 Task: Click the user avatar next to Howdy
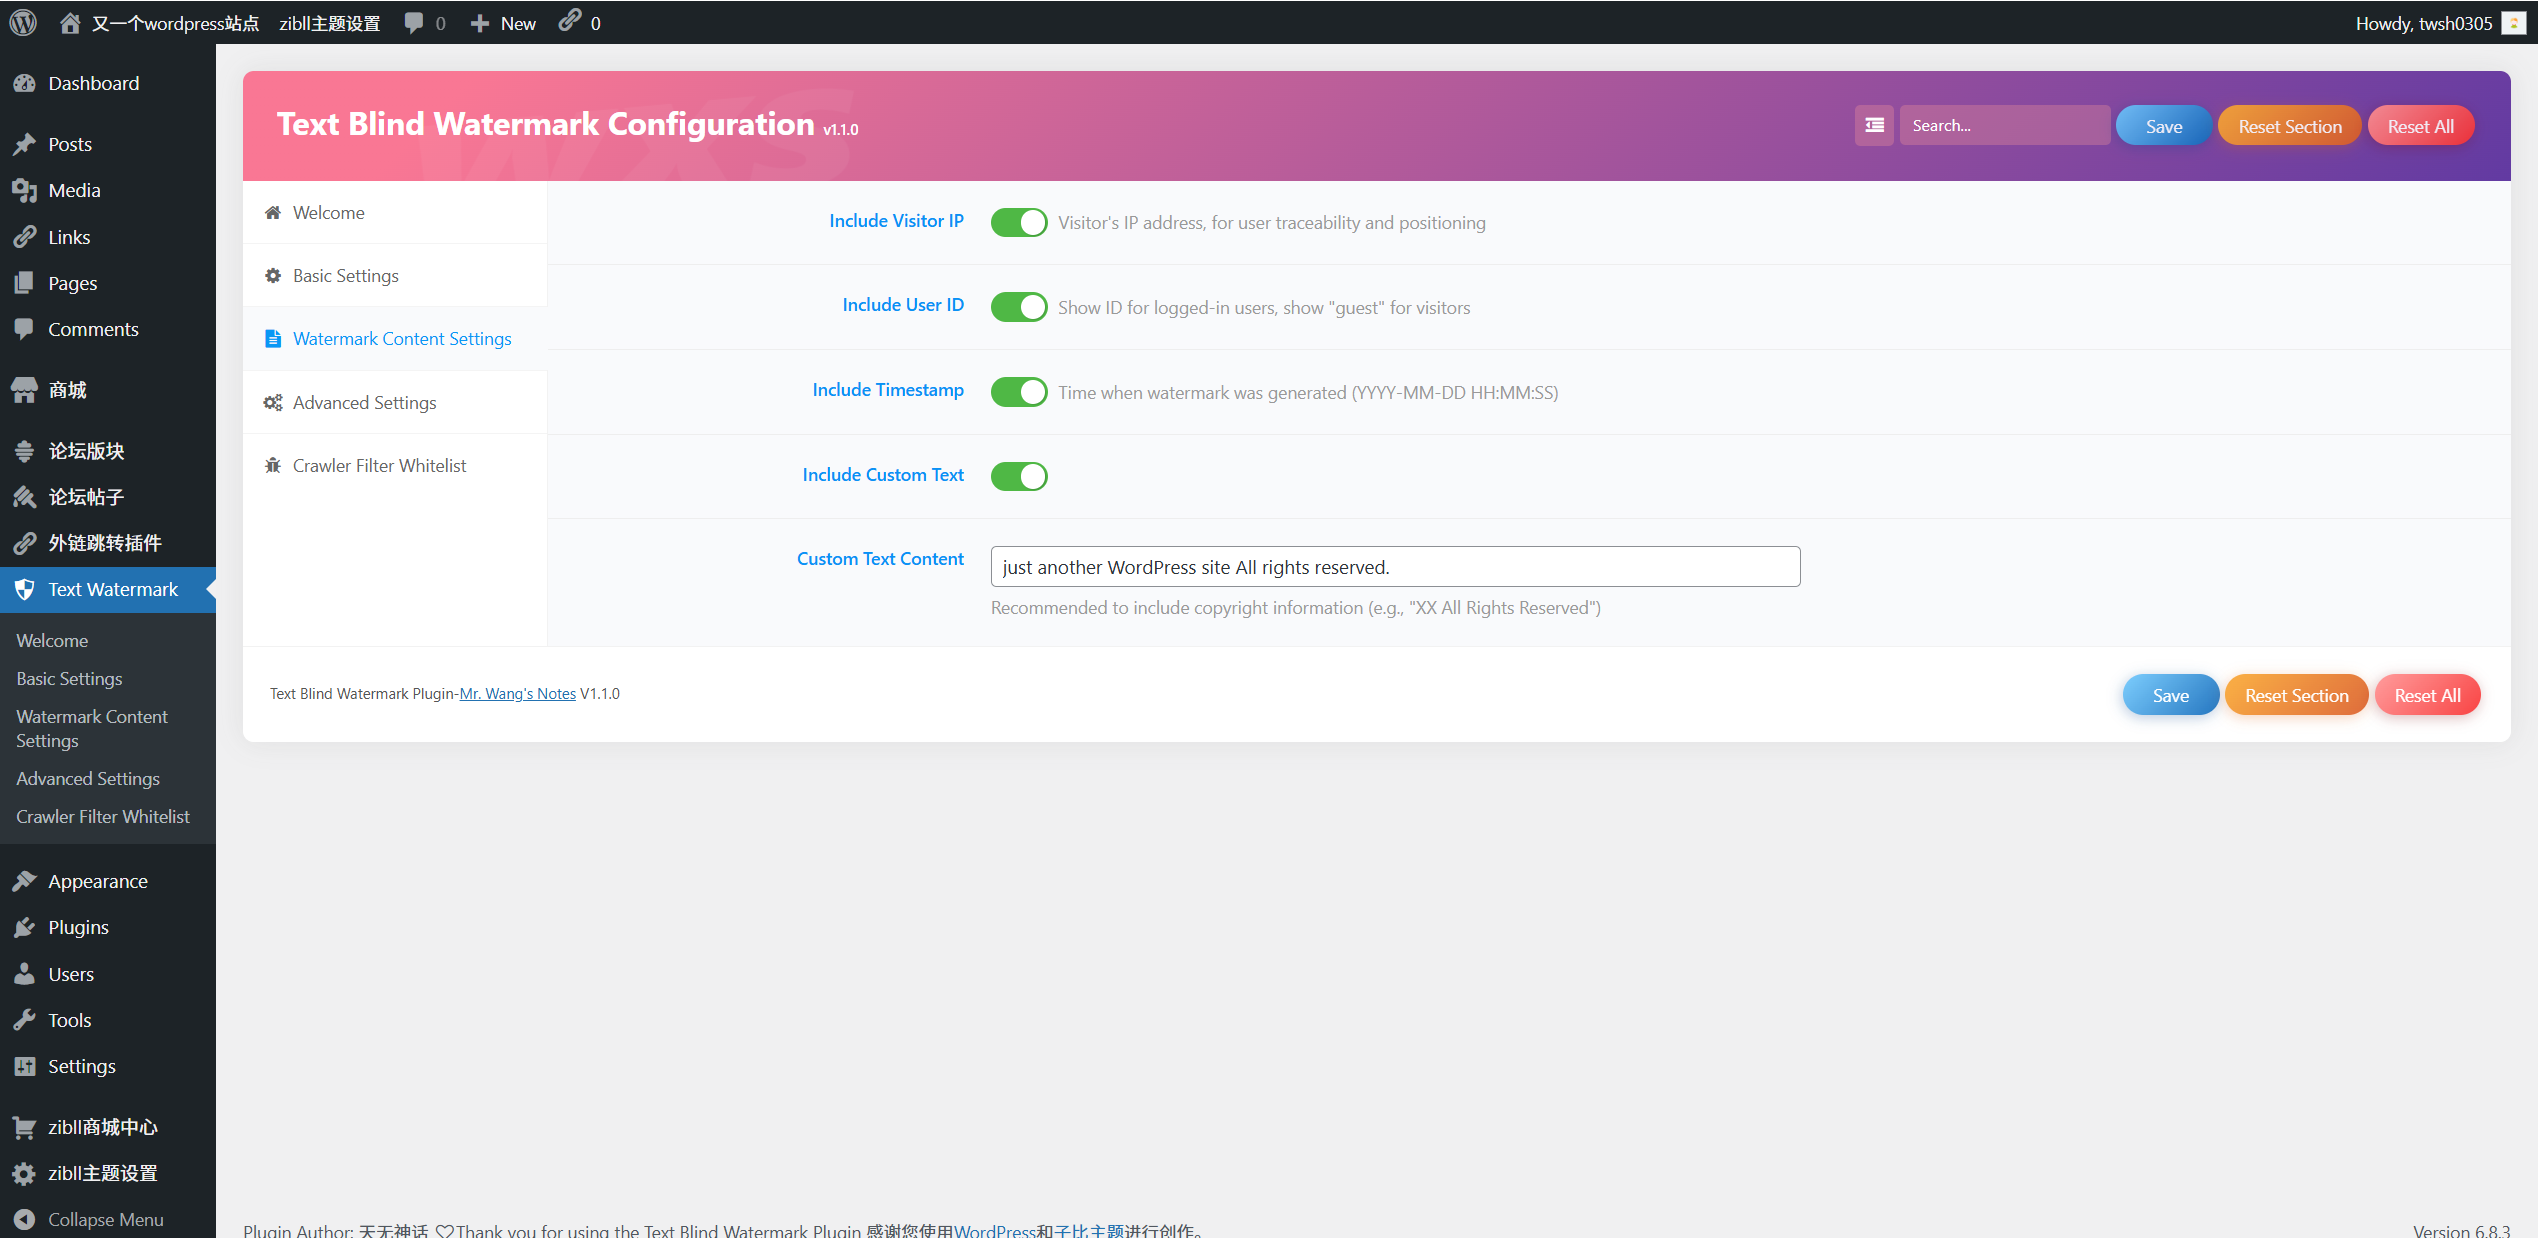coord(2513,22)
